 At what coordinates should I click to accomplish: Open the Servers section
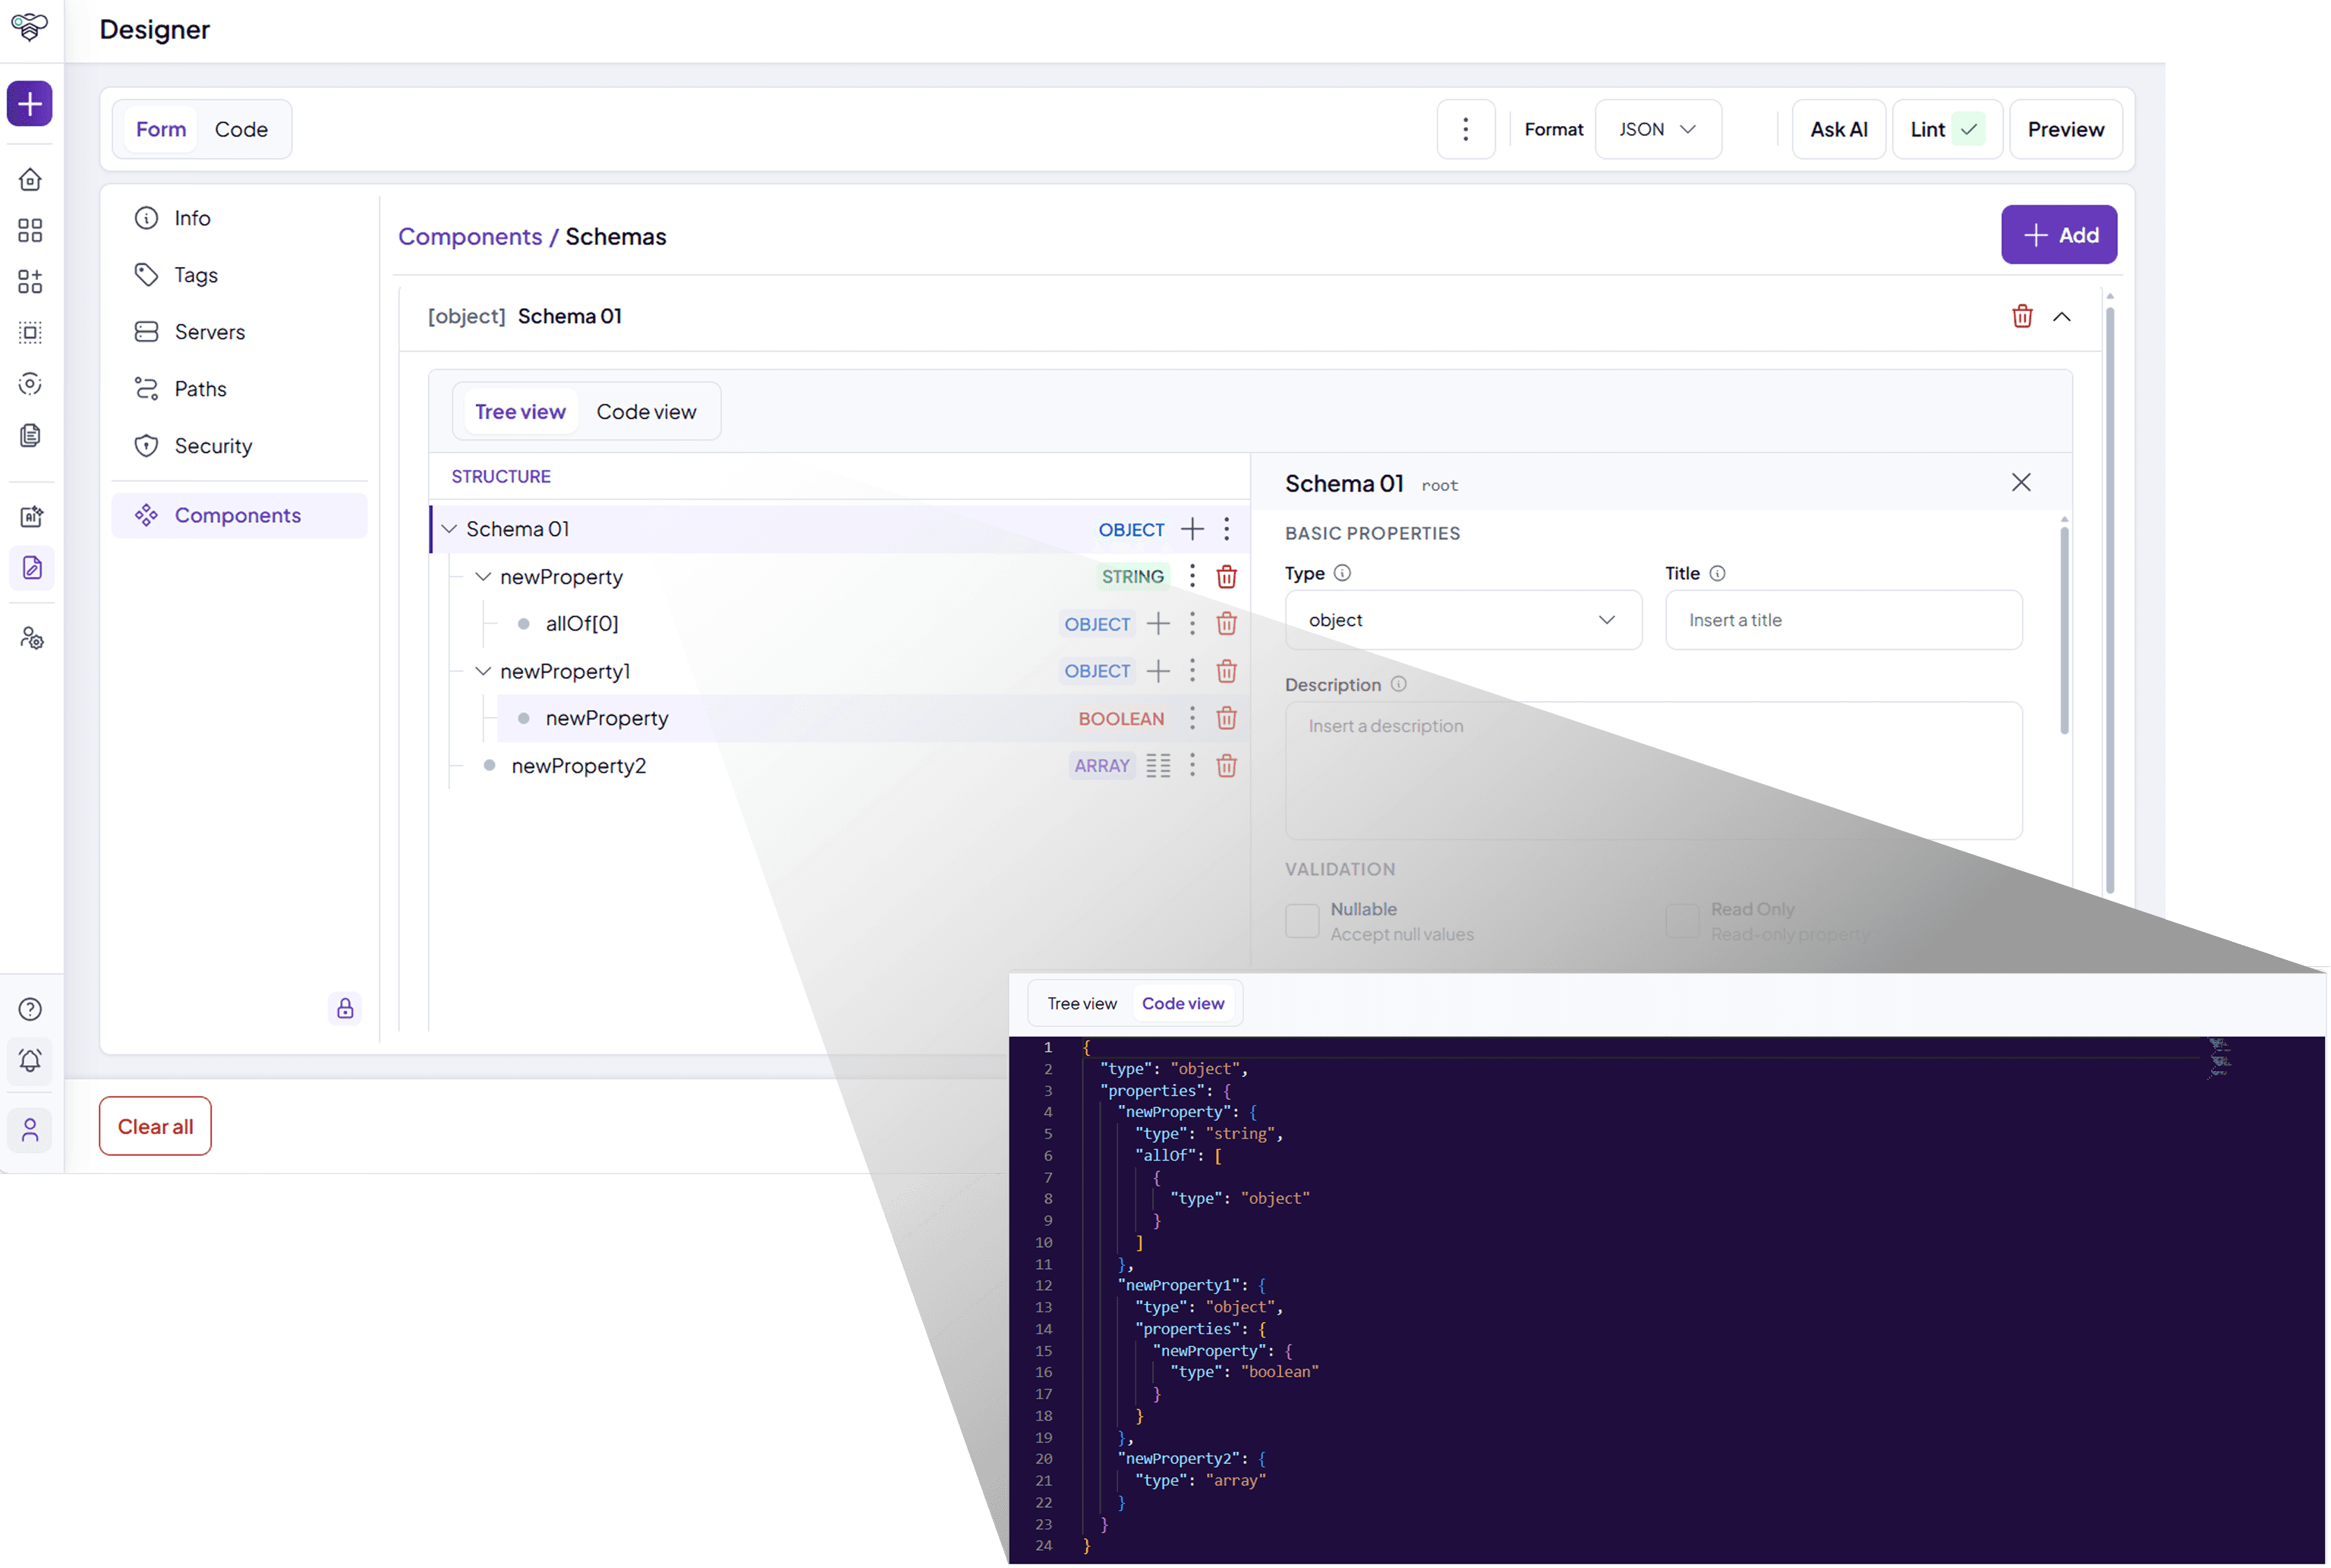[x=240, y=332]
